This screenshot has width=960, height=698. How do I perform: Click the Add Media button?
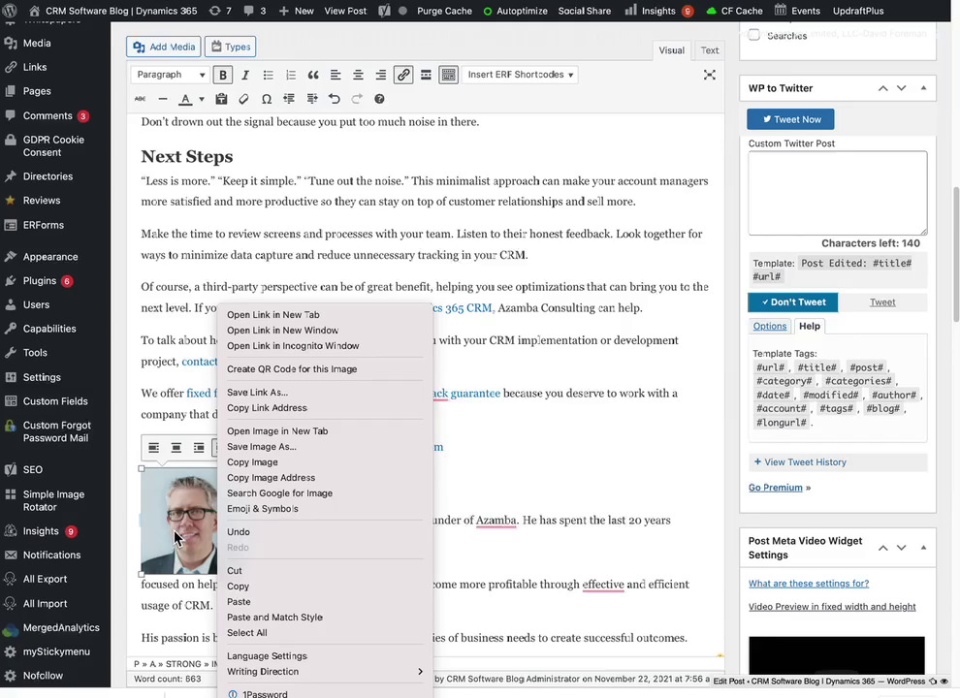(164, 47)
